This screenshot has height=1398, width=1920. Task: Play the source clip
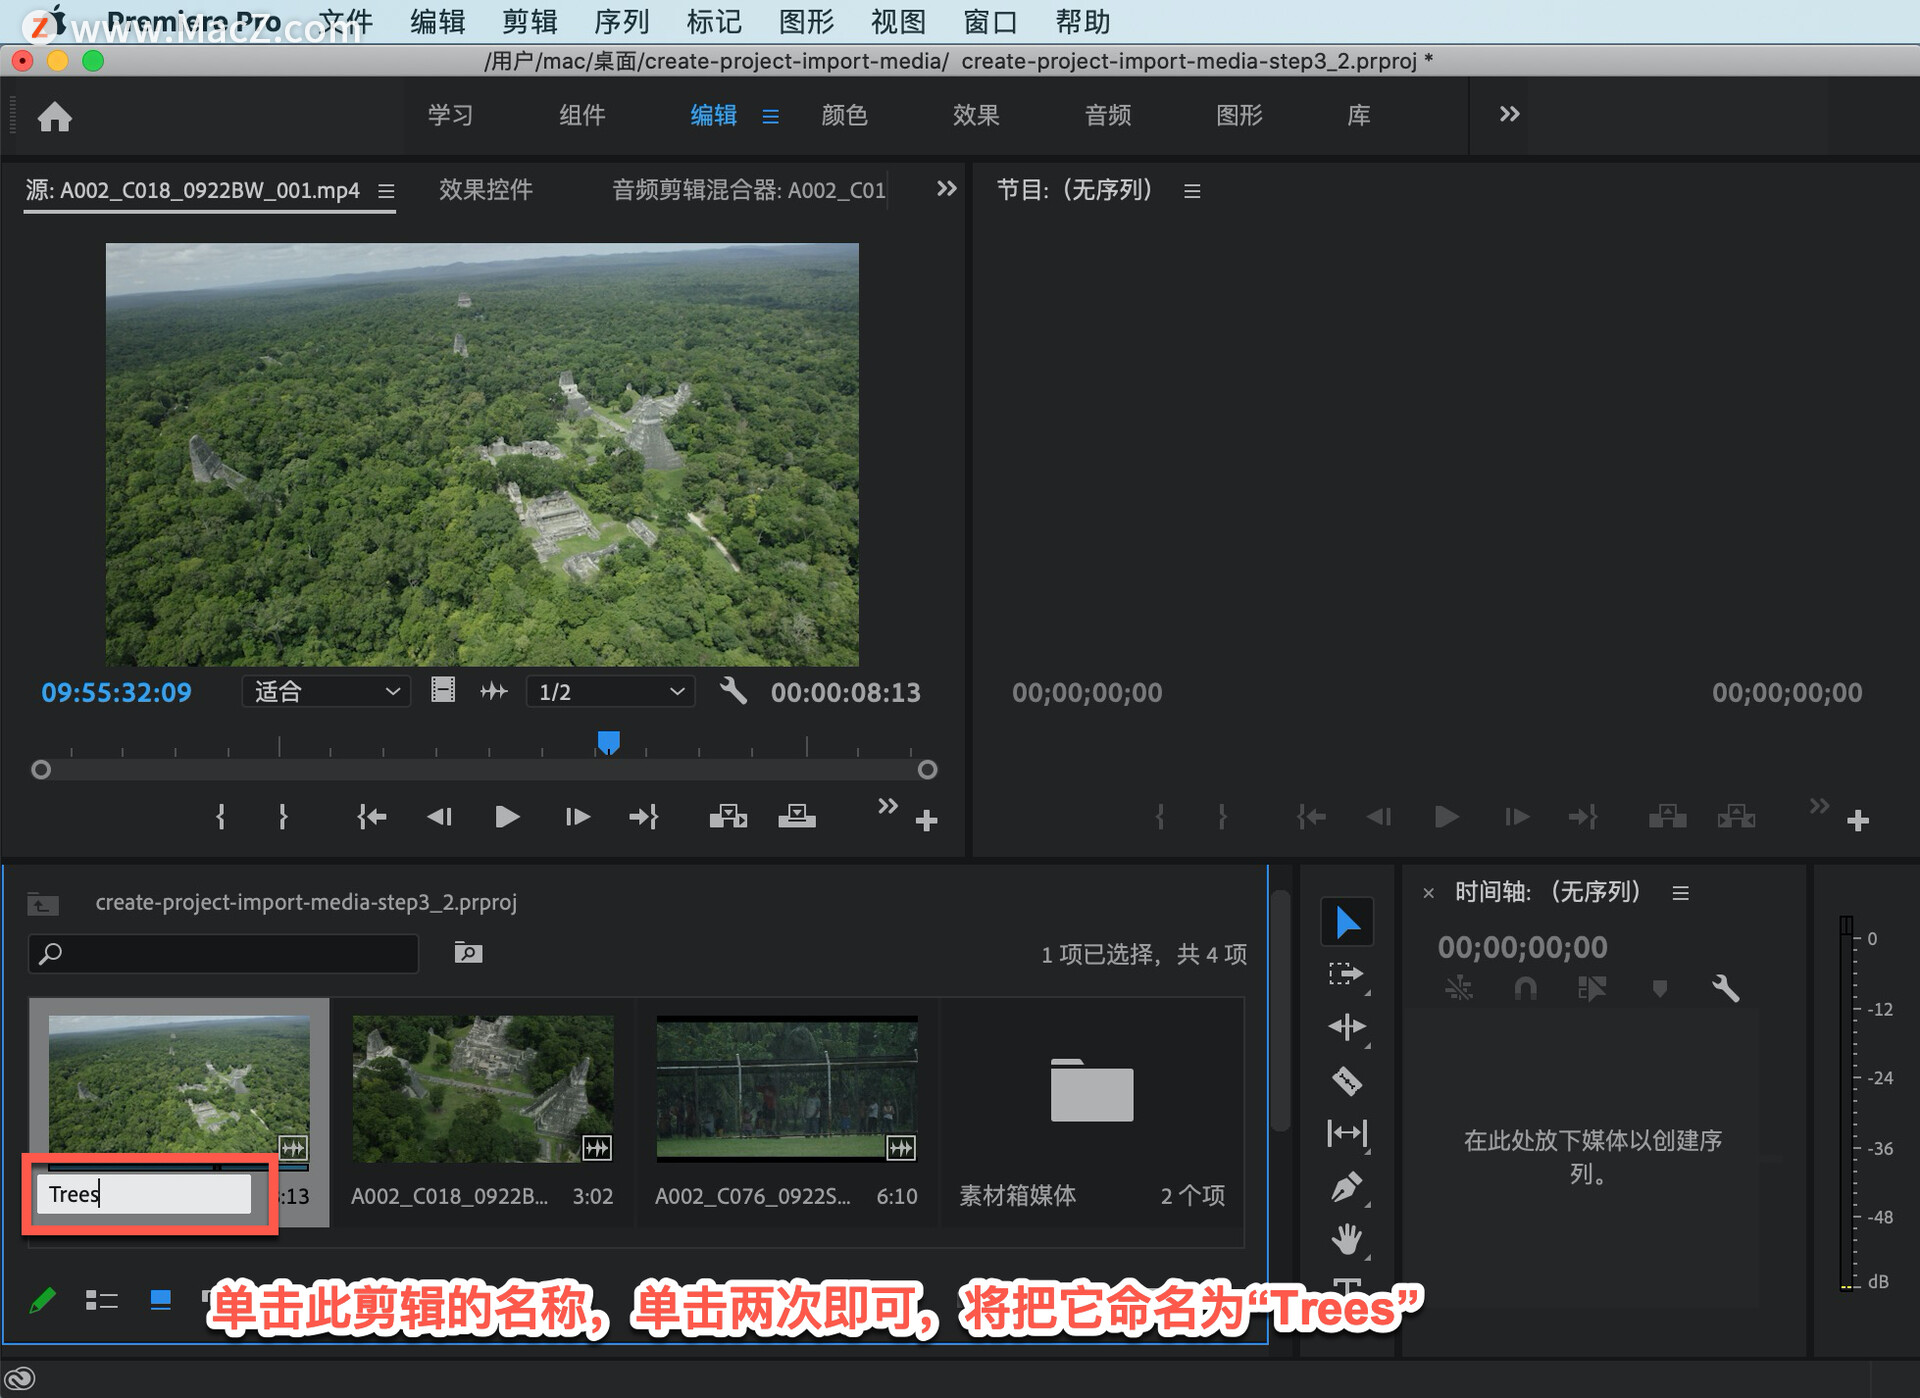click(x=507, y=817)
